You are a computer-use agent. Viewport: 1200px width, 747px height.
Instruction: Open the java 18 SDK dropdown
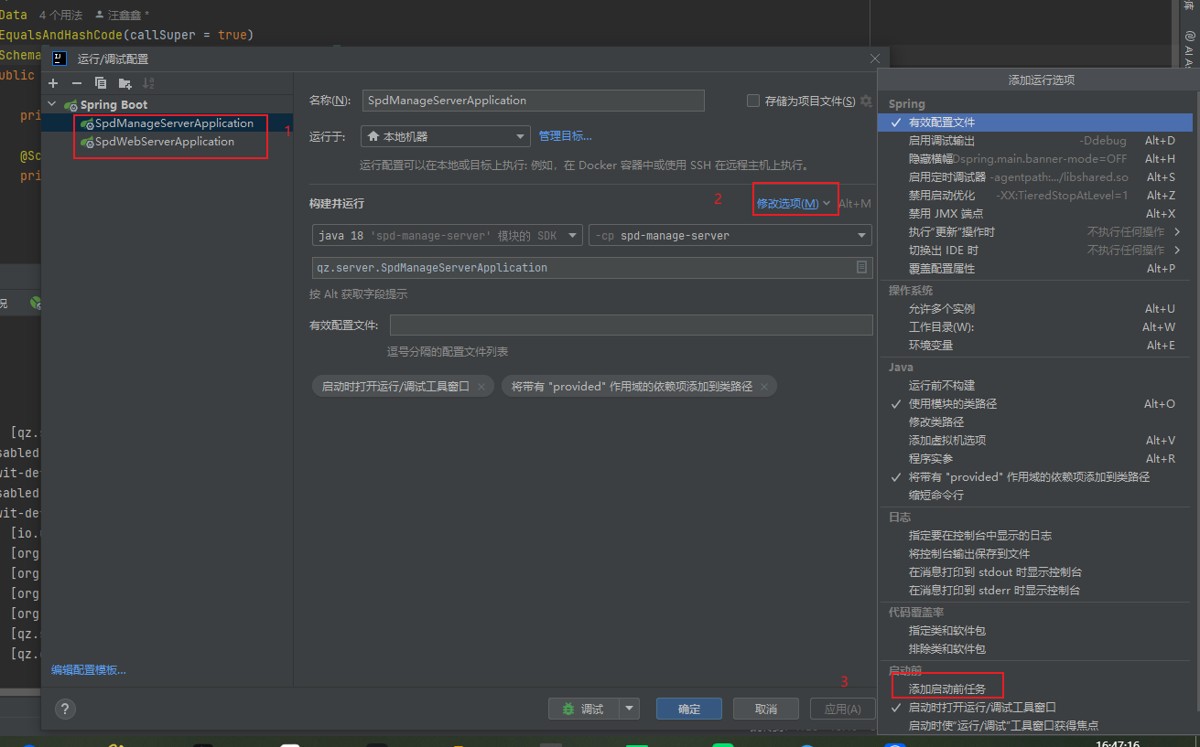446,235
